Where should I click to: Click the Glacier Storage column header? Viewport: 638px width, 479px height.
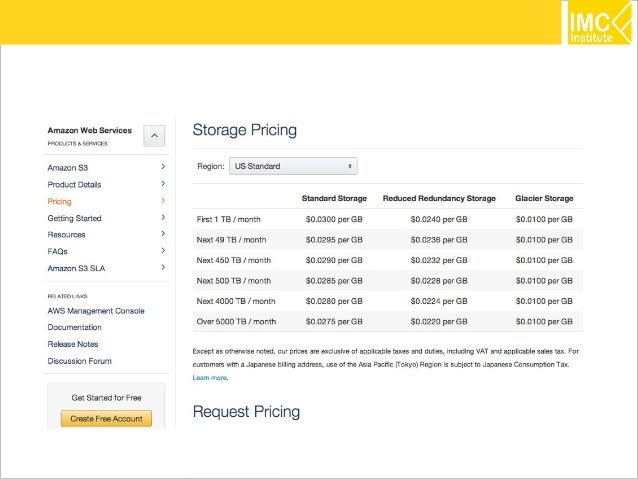pos(544,198)
